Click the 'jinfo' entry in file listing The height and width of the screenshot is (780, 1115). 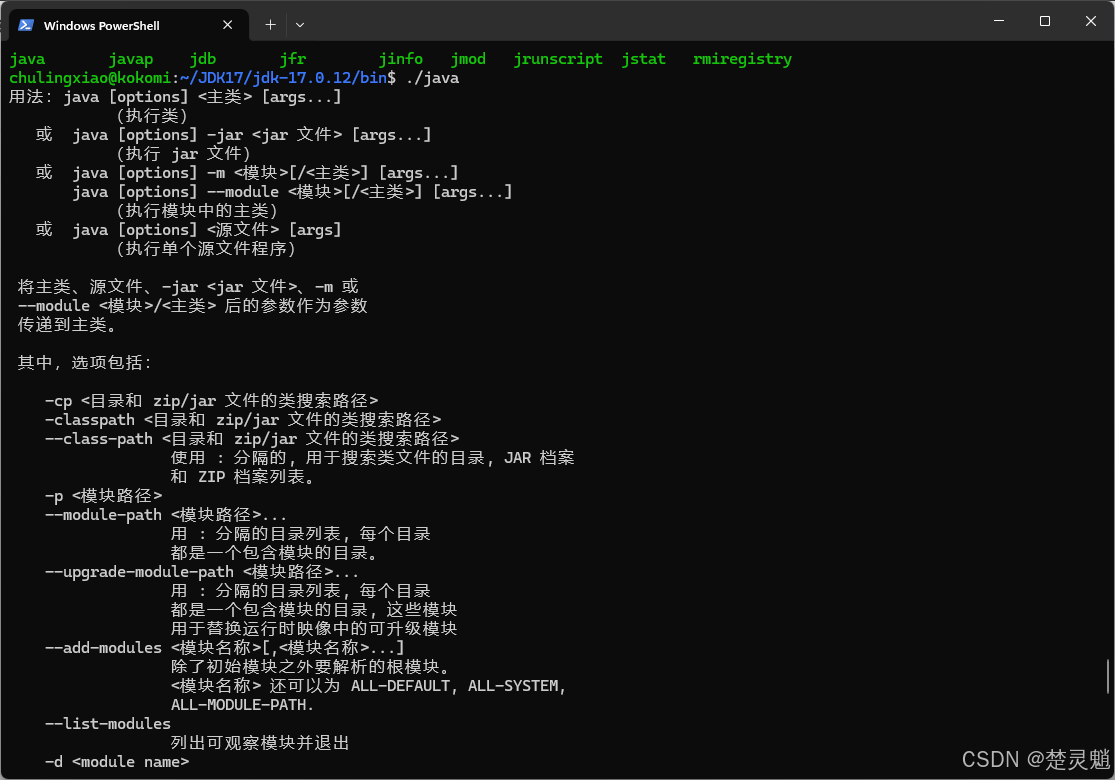pyautogui.click(x=400, y=59)
